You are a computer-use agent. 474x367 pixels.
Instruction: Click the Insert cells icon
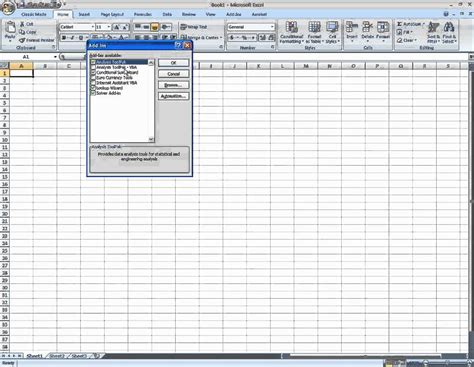pyautogui.click(x=352, y=27)
